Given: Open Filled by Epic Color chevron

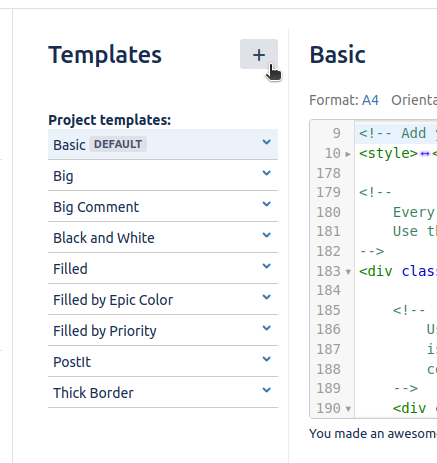Looking at the screenshot, I should (x=266, y=297).
